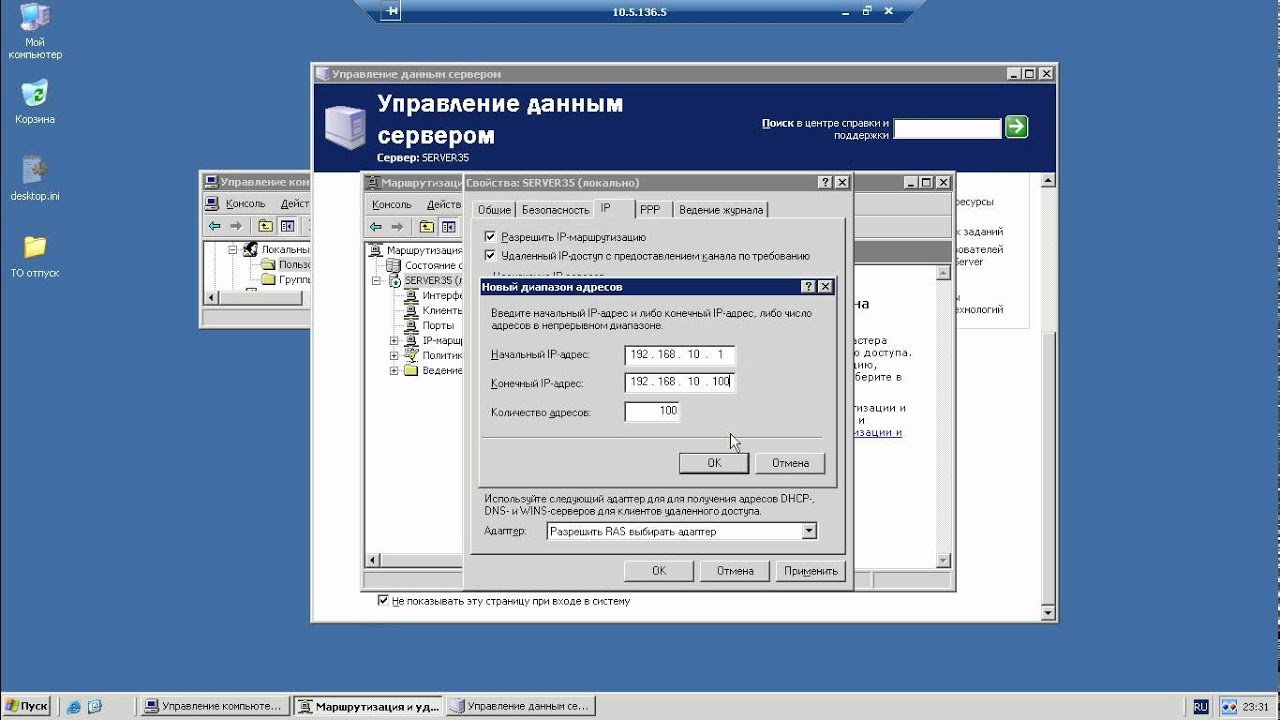Click Up-one-level icon in Управление компьютером toolbar
Screen dimensions: 1280x720
point(265,226)
